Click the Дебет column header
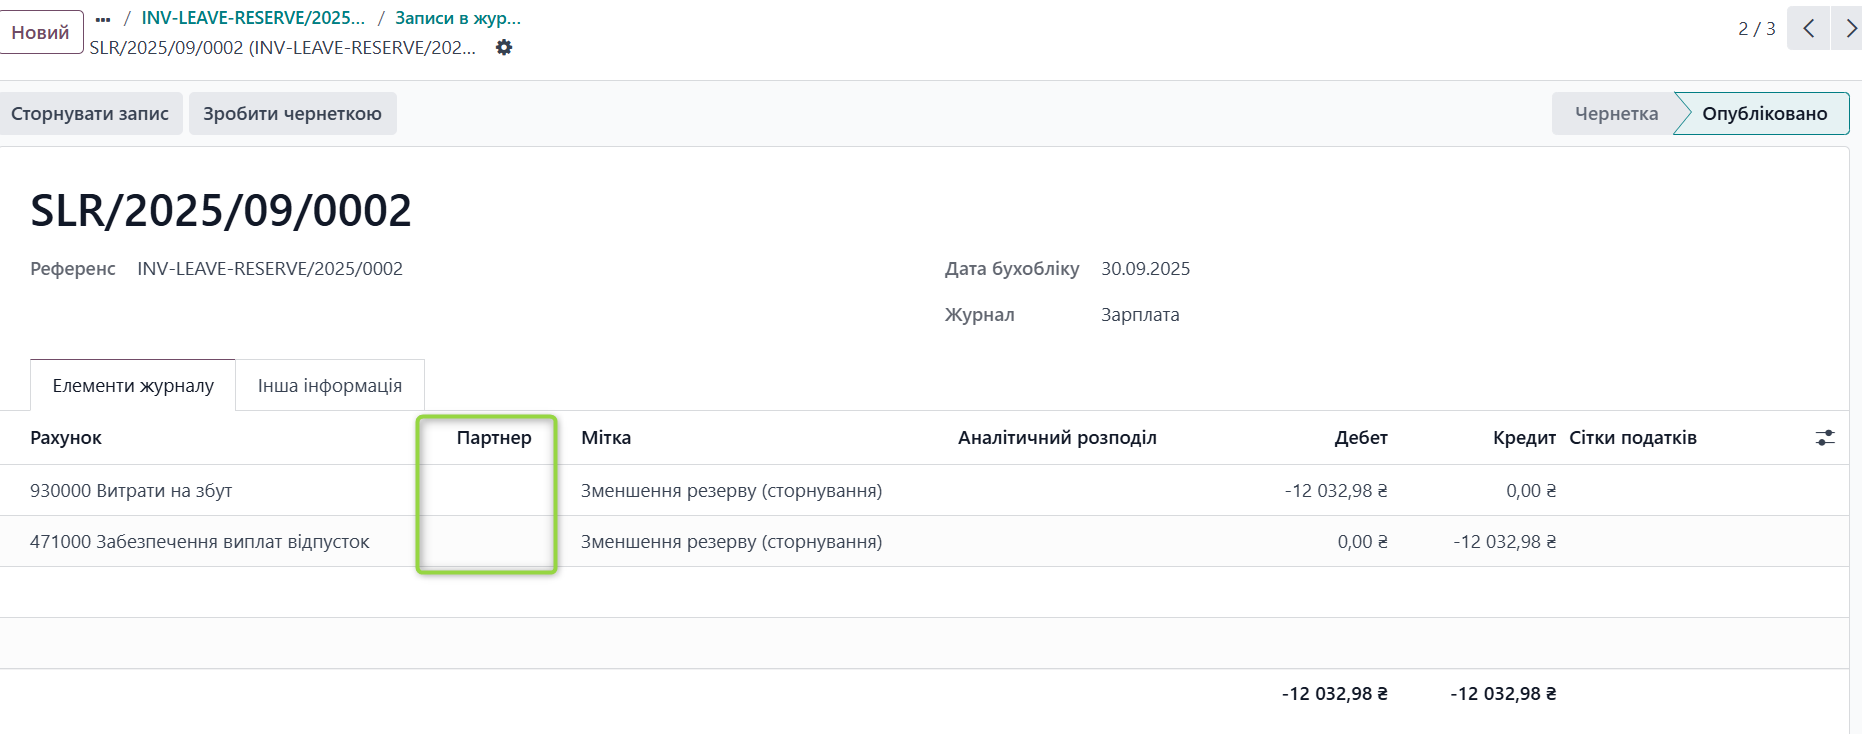Screen dimensions: 1862x734 [x=1360, y=438]
